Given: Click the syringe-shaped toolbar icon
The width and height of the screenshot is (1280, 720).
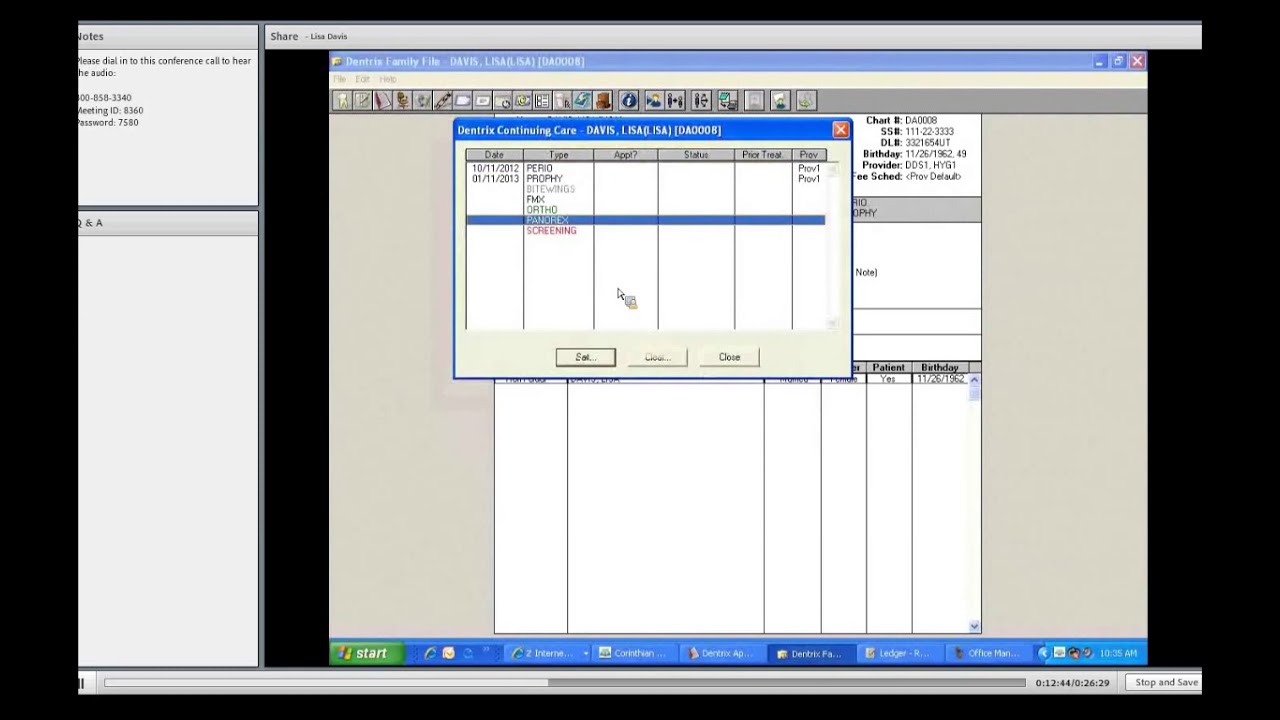Looking at the screenshot, I should 443,100.
